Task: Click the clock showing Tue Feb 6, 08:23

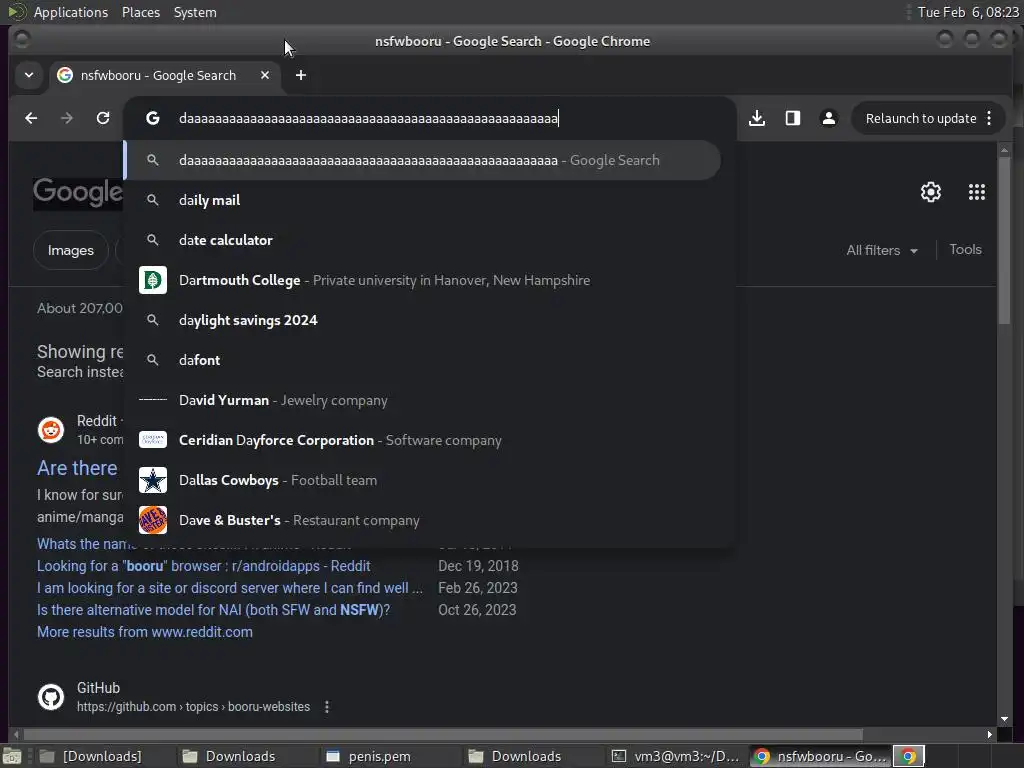Action: [968, 12]
